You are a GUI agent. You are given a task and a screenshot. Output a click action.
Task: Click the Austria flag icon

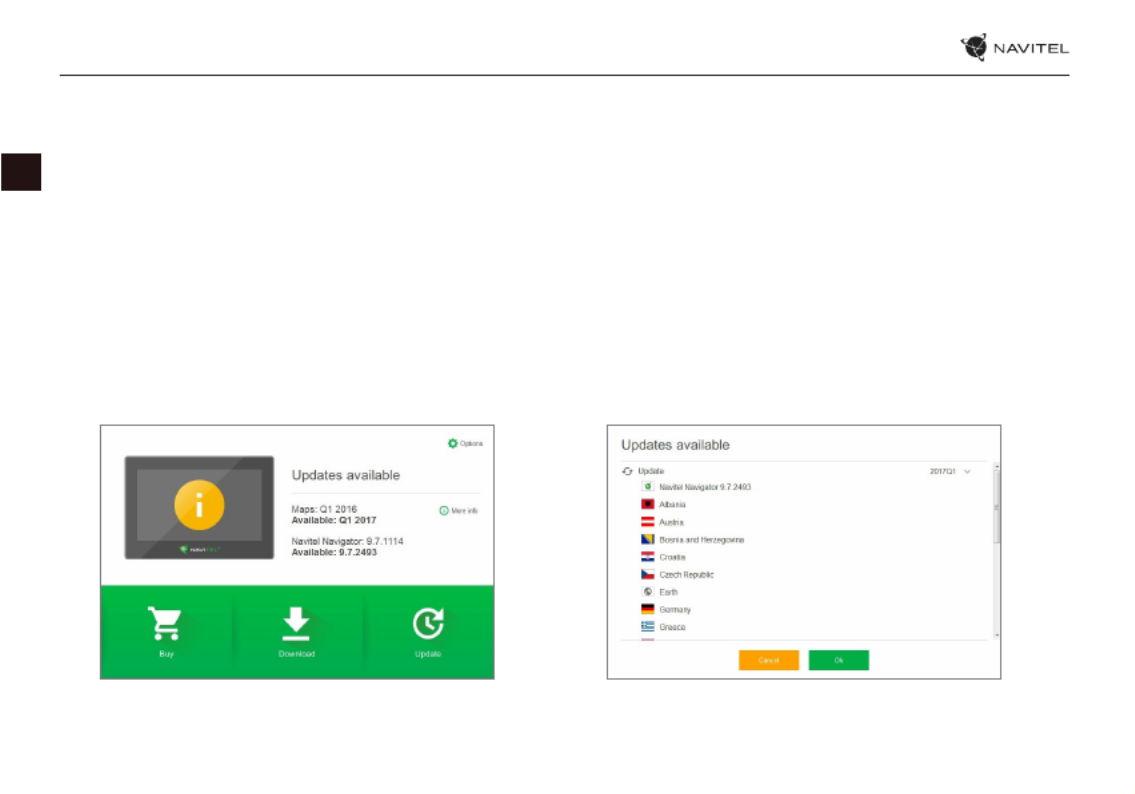click(x=648, y=522)
